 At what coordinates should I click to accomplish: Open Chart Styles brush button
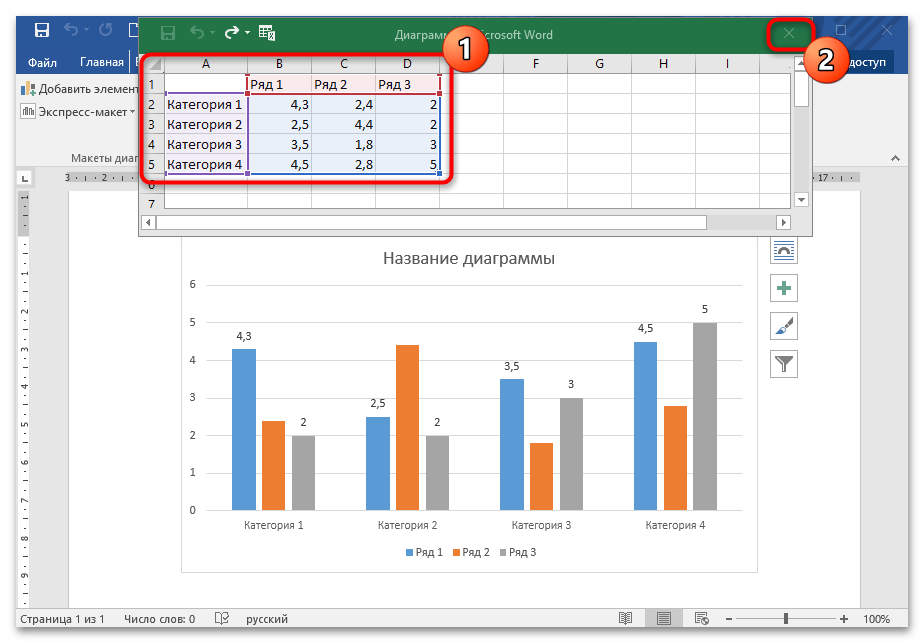point(784,326)
